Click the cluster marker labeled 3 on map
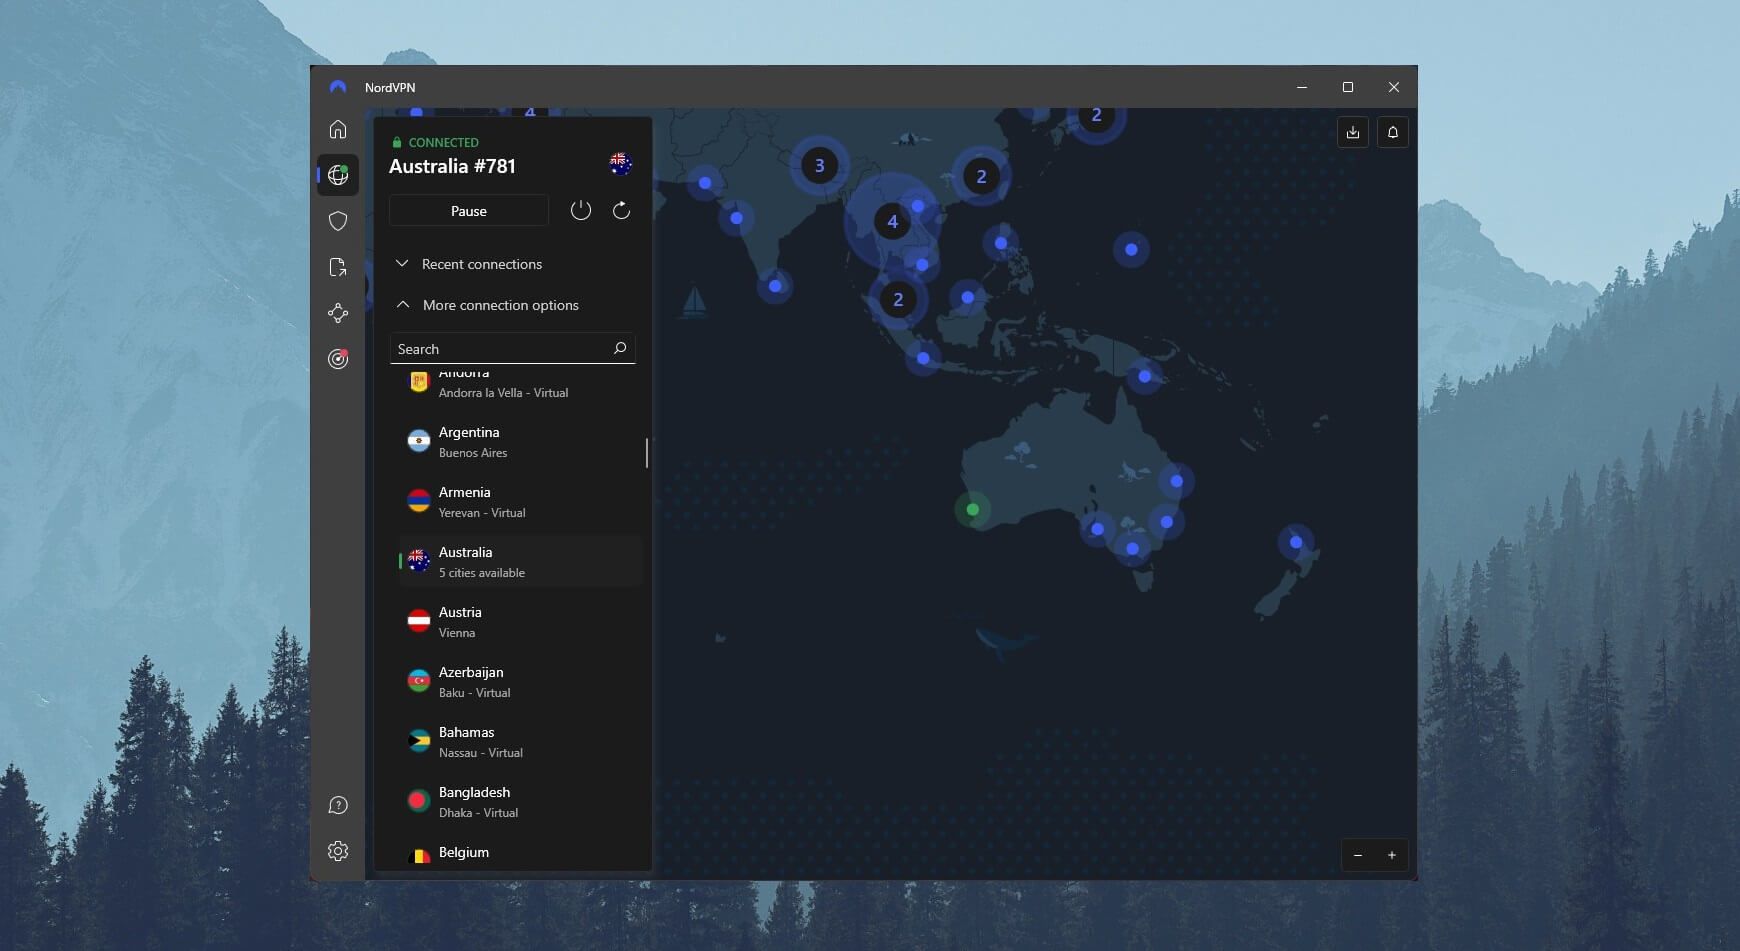The image size is (1740, 951). (x=819, y=165)
